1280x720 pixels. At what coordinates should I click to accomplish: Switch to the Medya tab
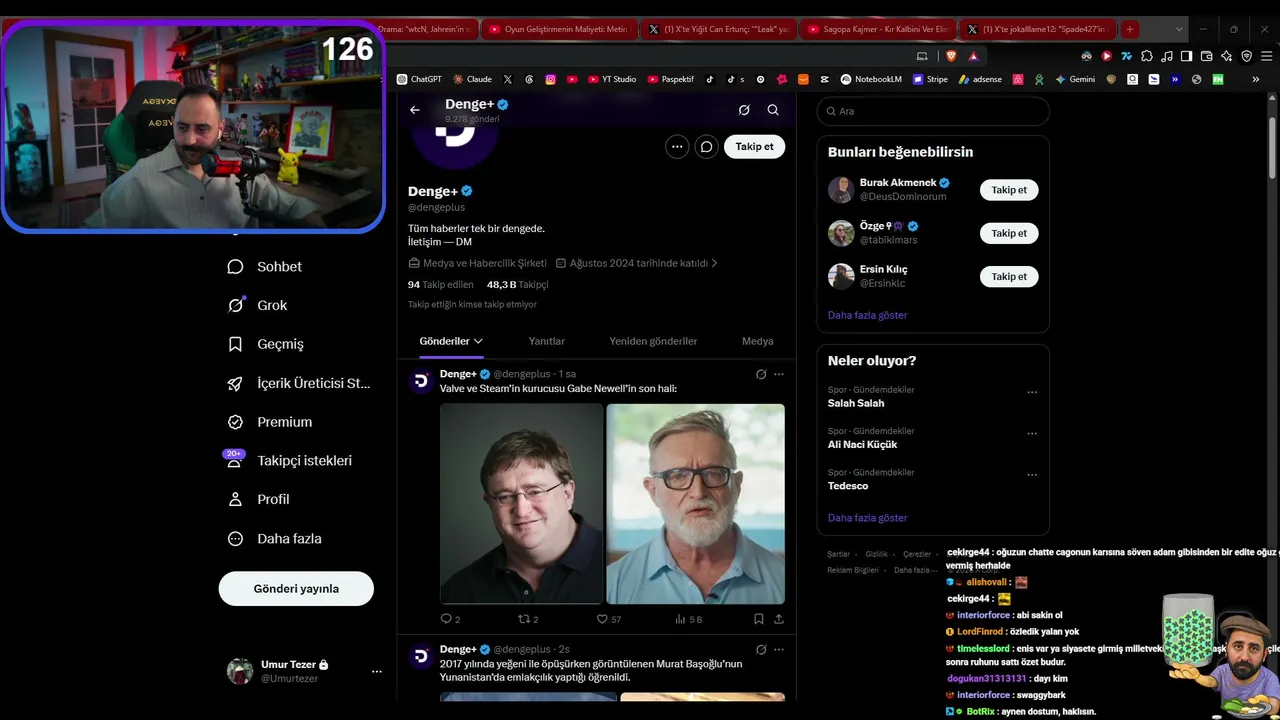click(x=757, y=341)
